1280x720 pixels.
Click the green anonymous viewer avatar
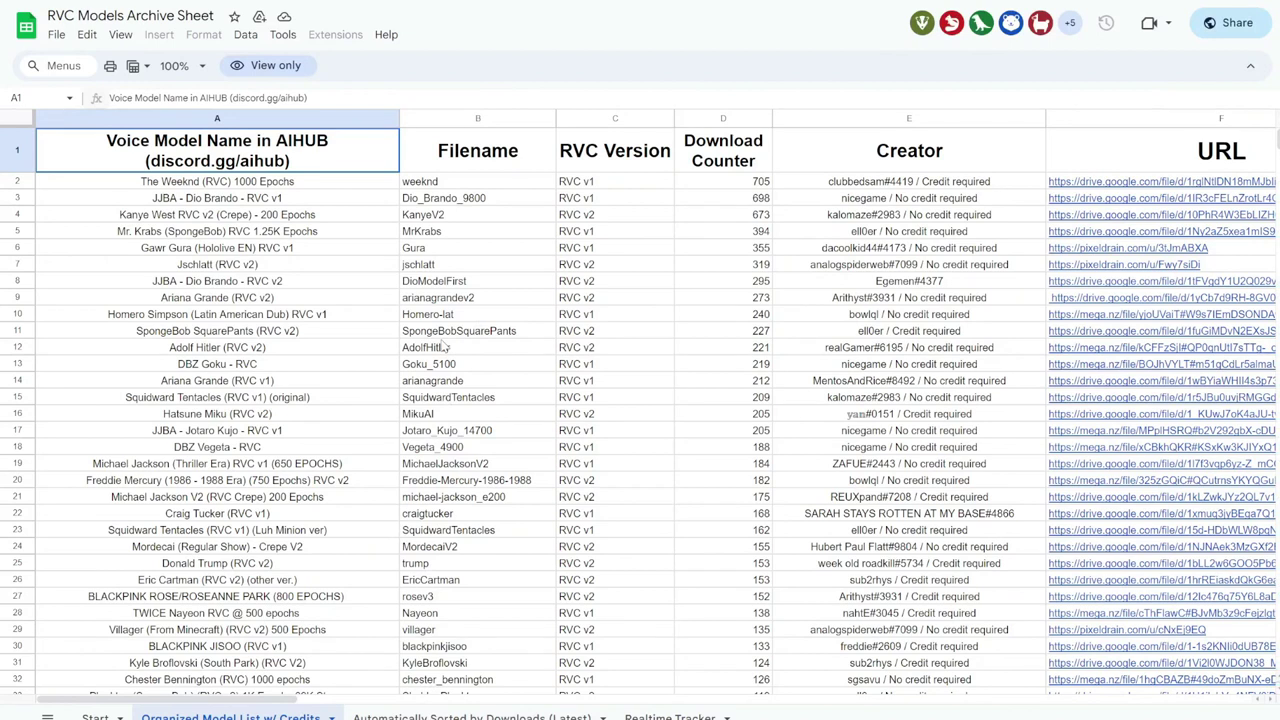922,23
